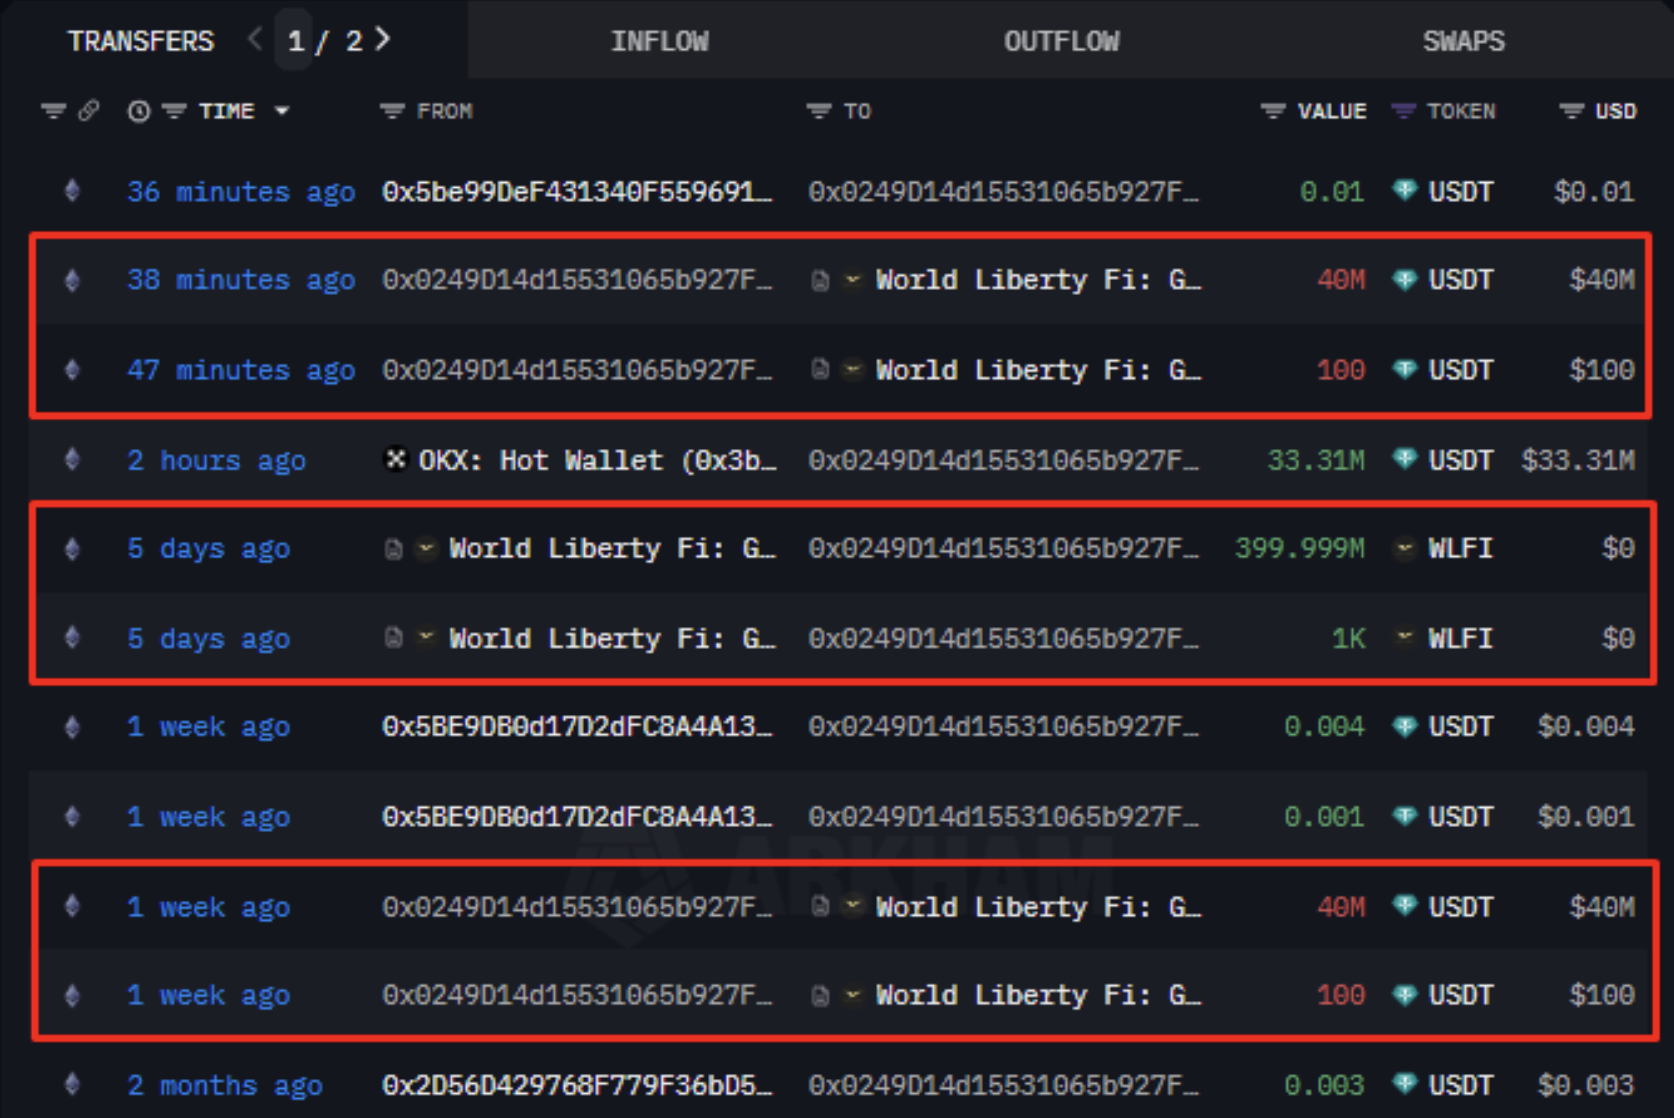The height and width of the screenshot is (1118, 1674).
Task: Click the 33.31M value cell
Action: point(1316,460)
